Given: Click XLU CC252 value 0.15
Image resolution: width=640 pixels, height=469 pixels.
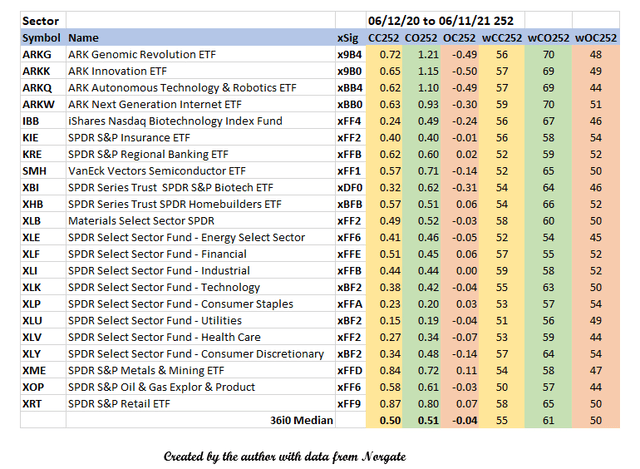Looking at the screenshot, I should coord(384,320).
